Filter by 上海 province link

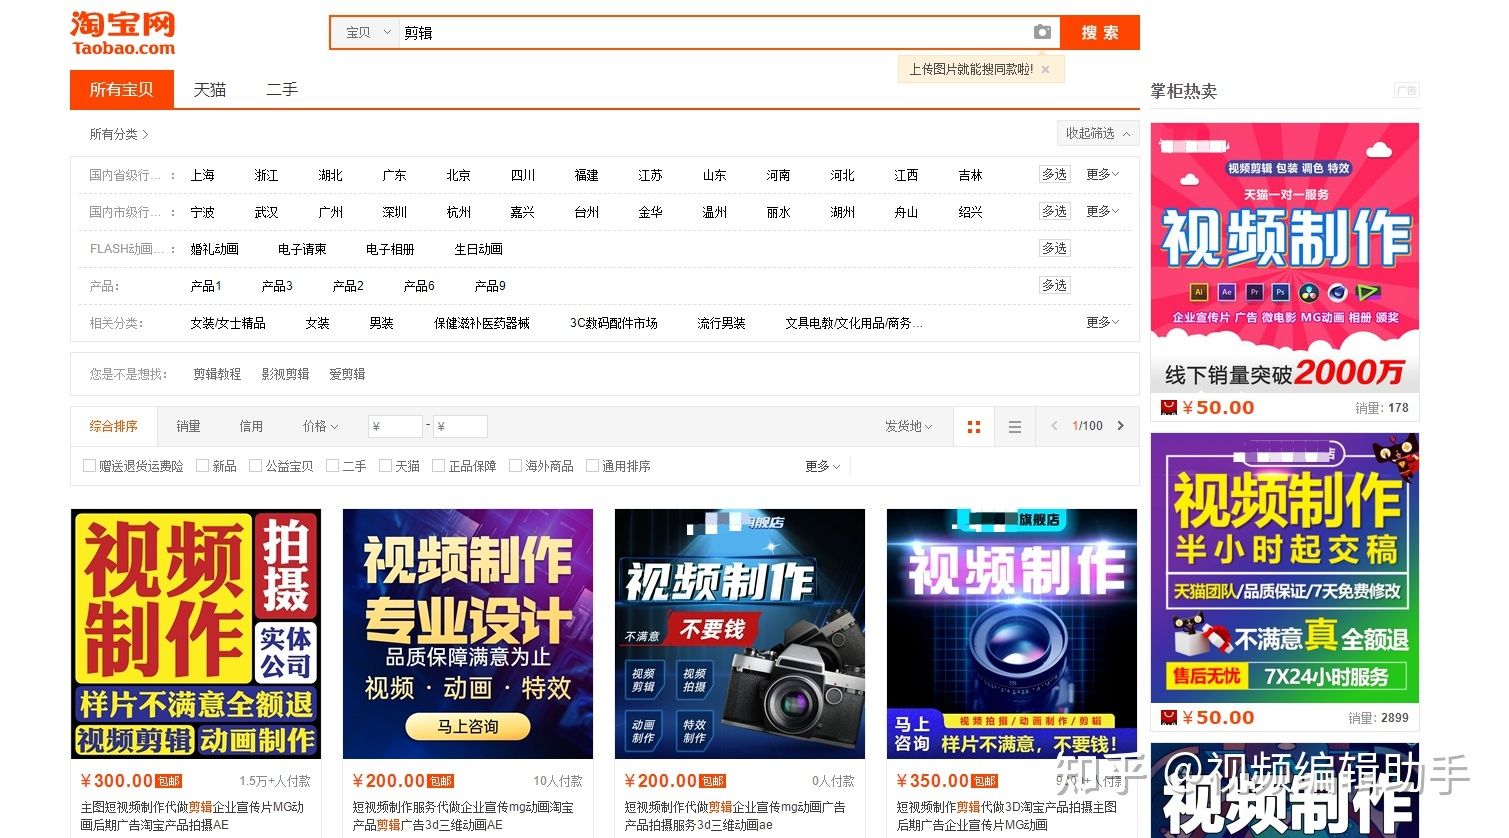[202, 175]
